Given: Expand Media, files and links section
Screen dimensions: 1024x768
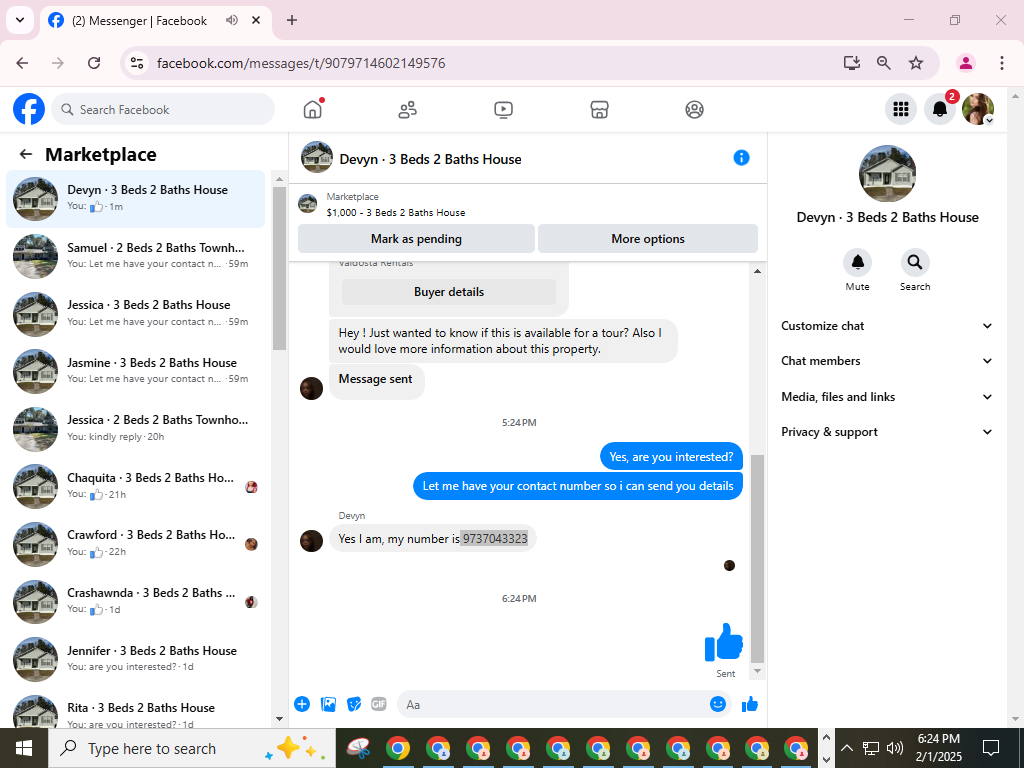Looking at the screenshot, I should (887, 396).
